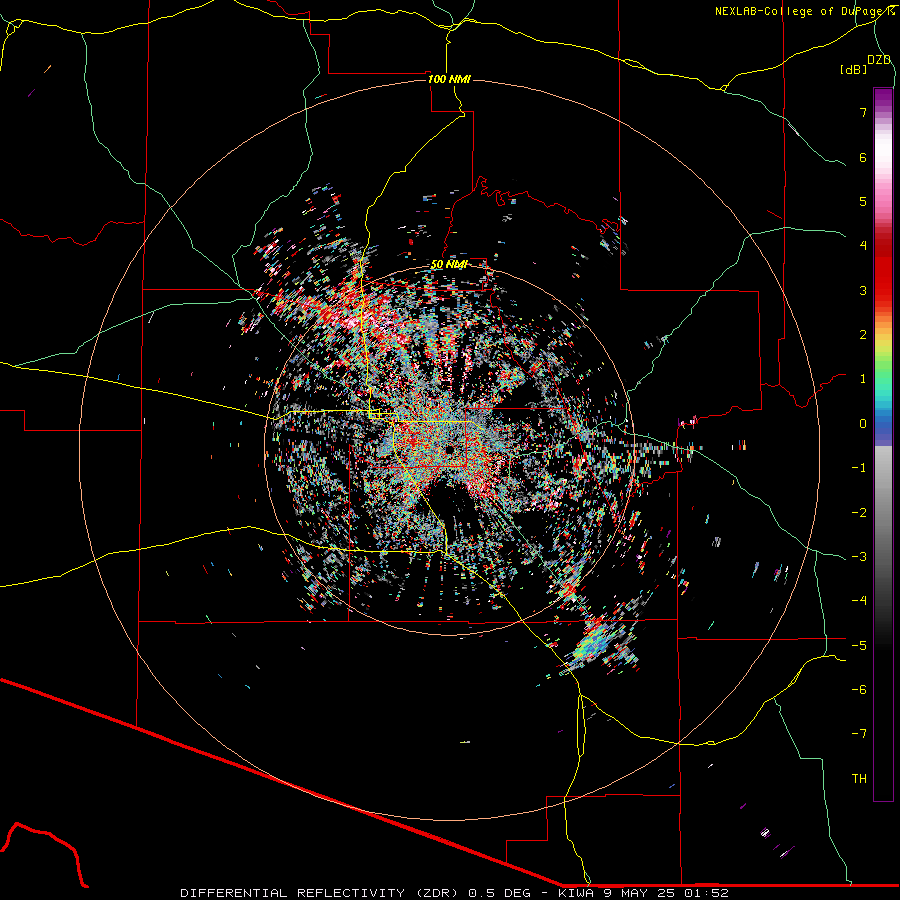Click the Differential Reflectivity caption at bottom

[454, 893]
